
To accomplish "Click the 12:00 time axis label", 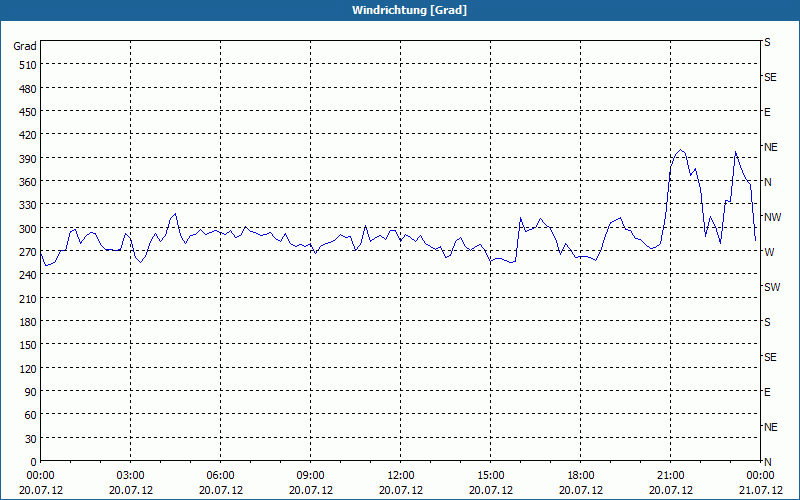I will pos(401,476).
